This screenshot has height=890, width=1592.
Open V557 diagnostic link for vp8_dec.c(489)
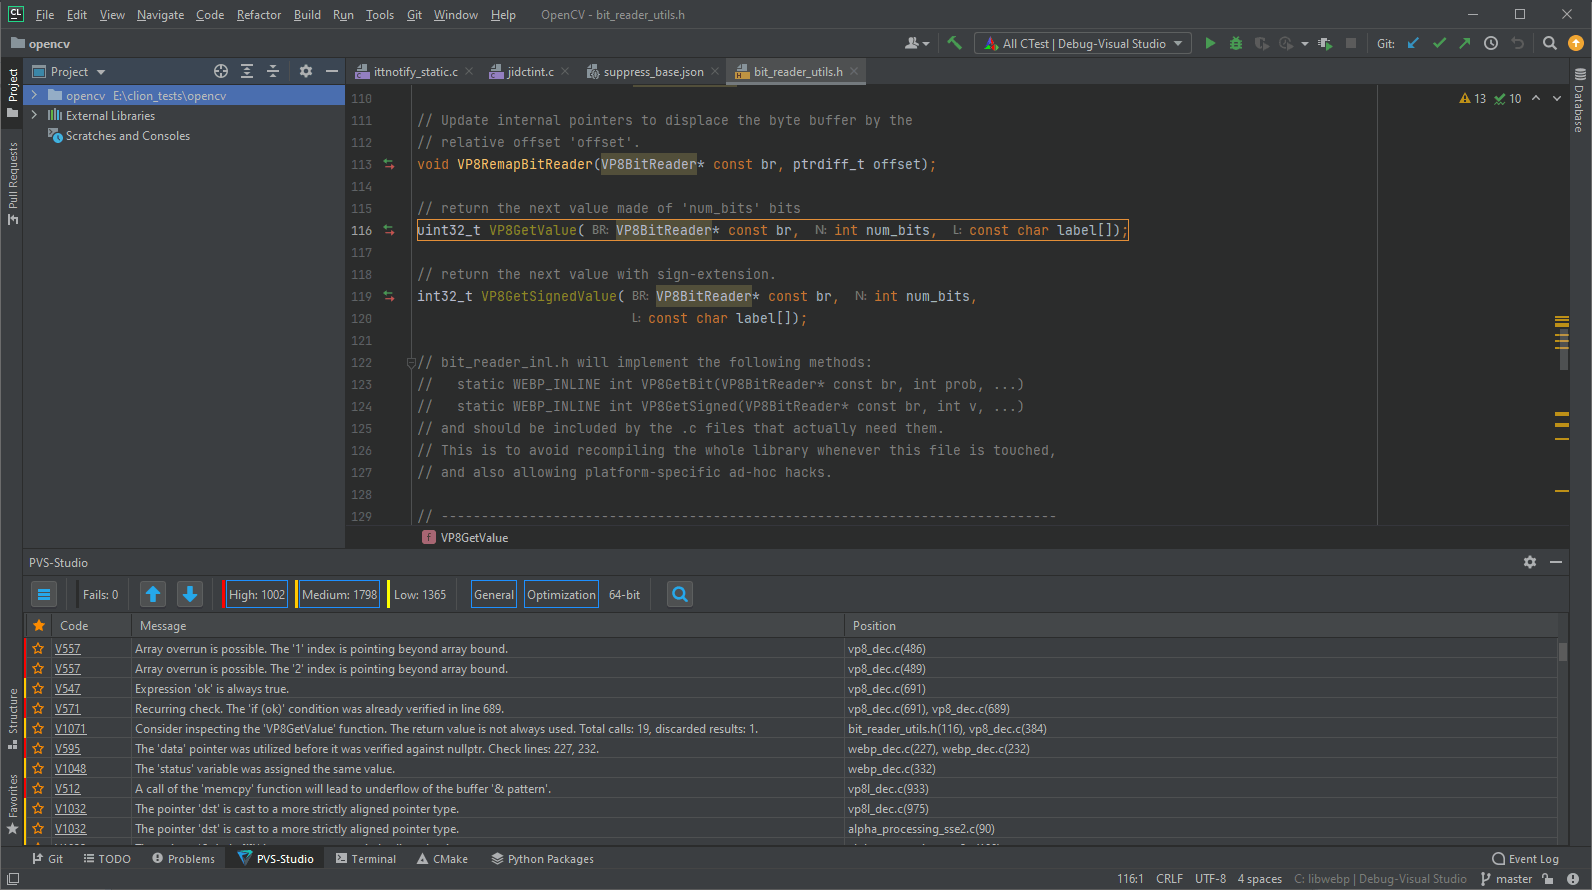(x=67, y=668)
